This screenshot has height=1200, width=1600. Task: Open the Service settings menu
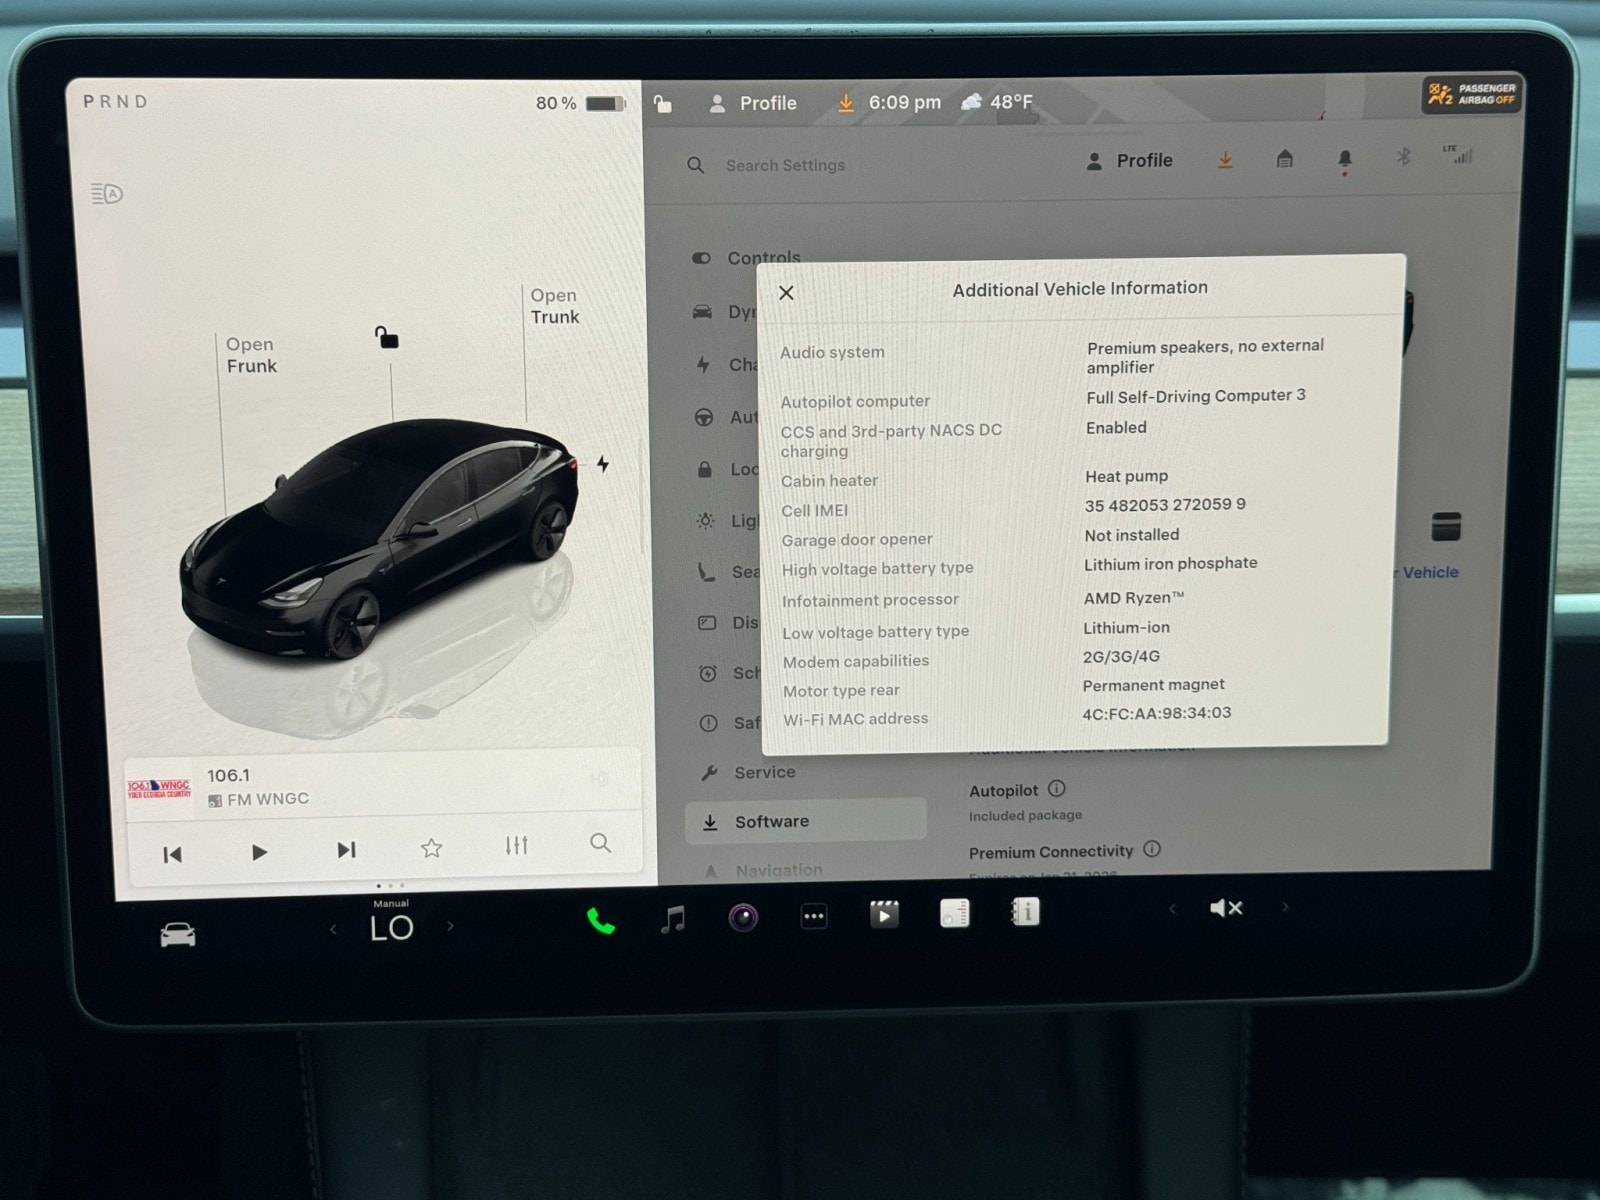(764, 772)
